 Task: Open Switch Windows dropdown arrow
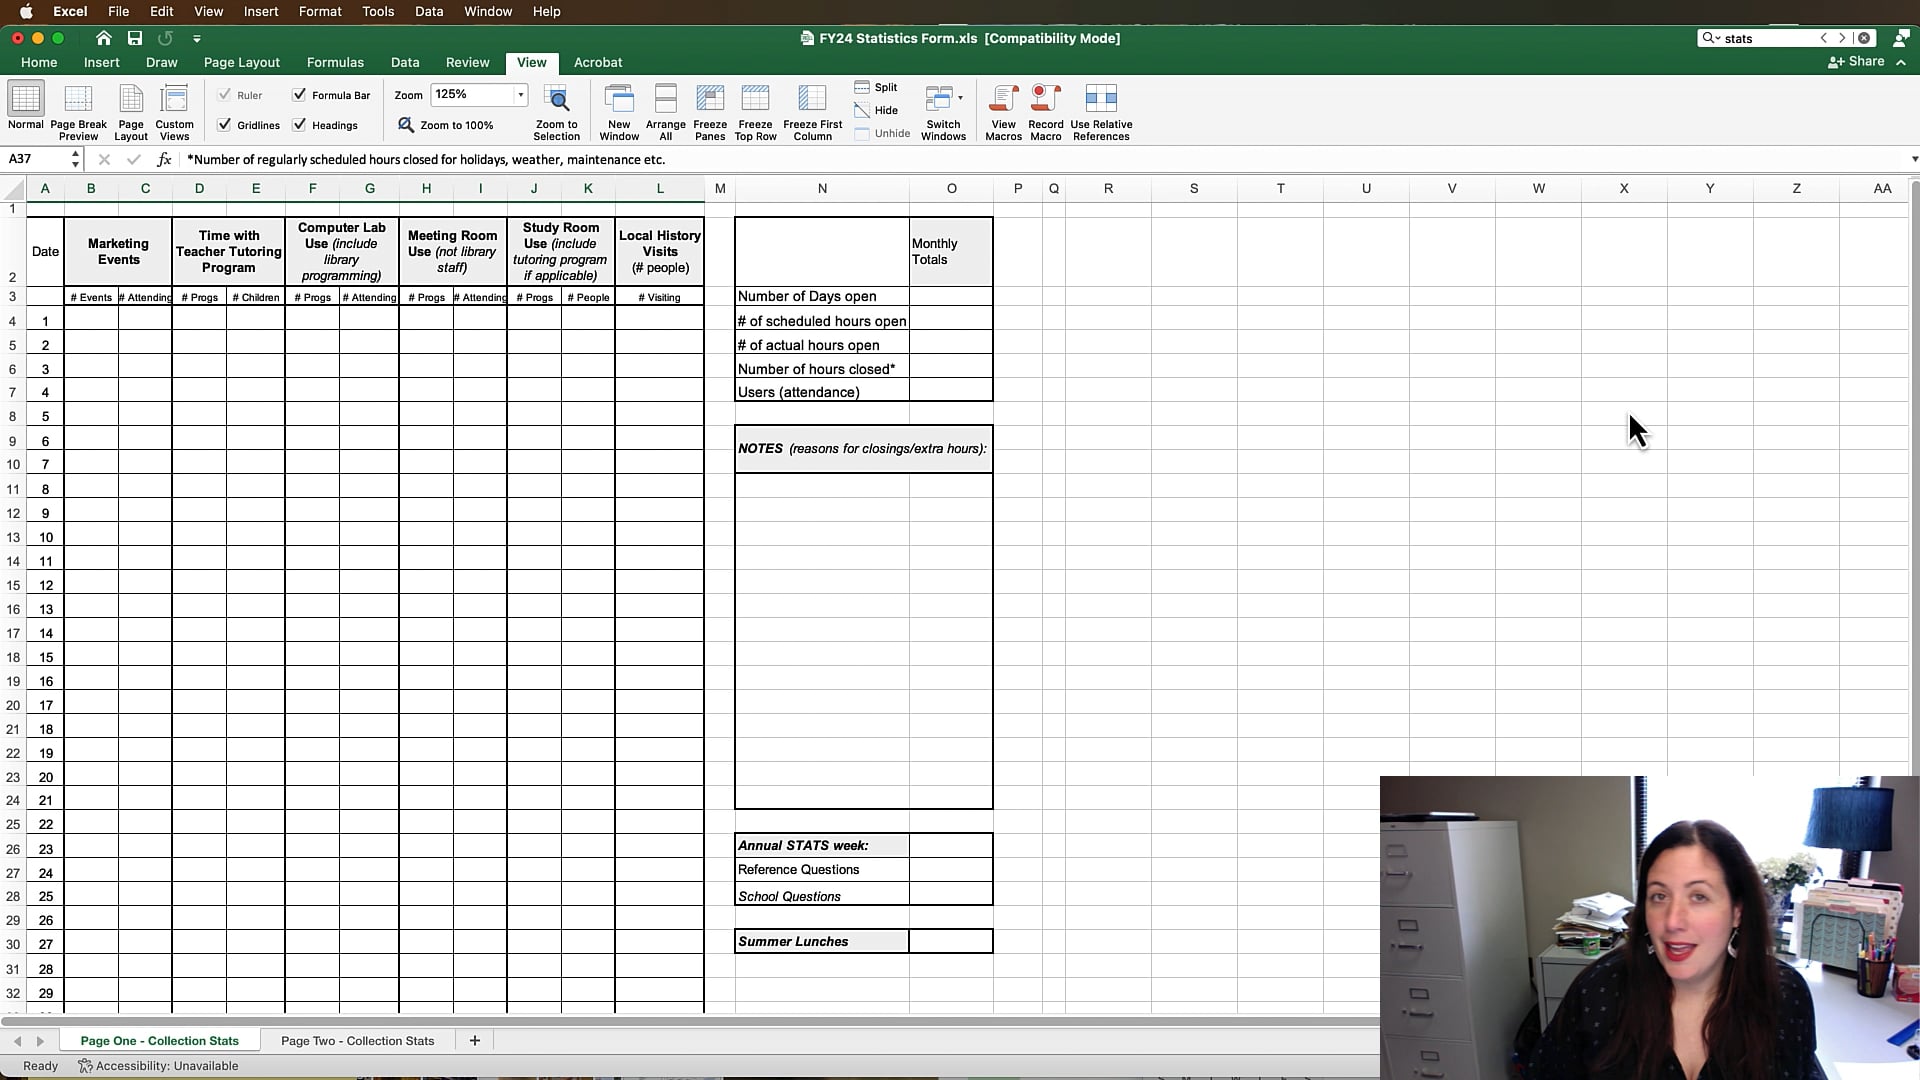pos(960,98)
